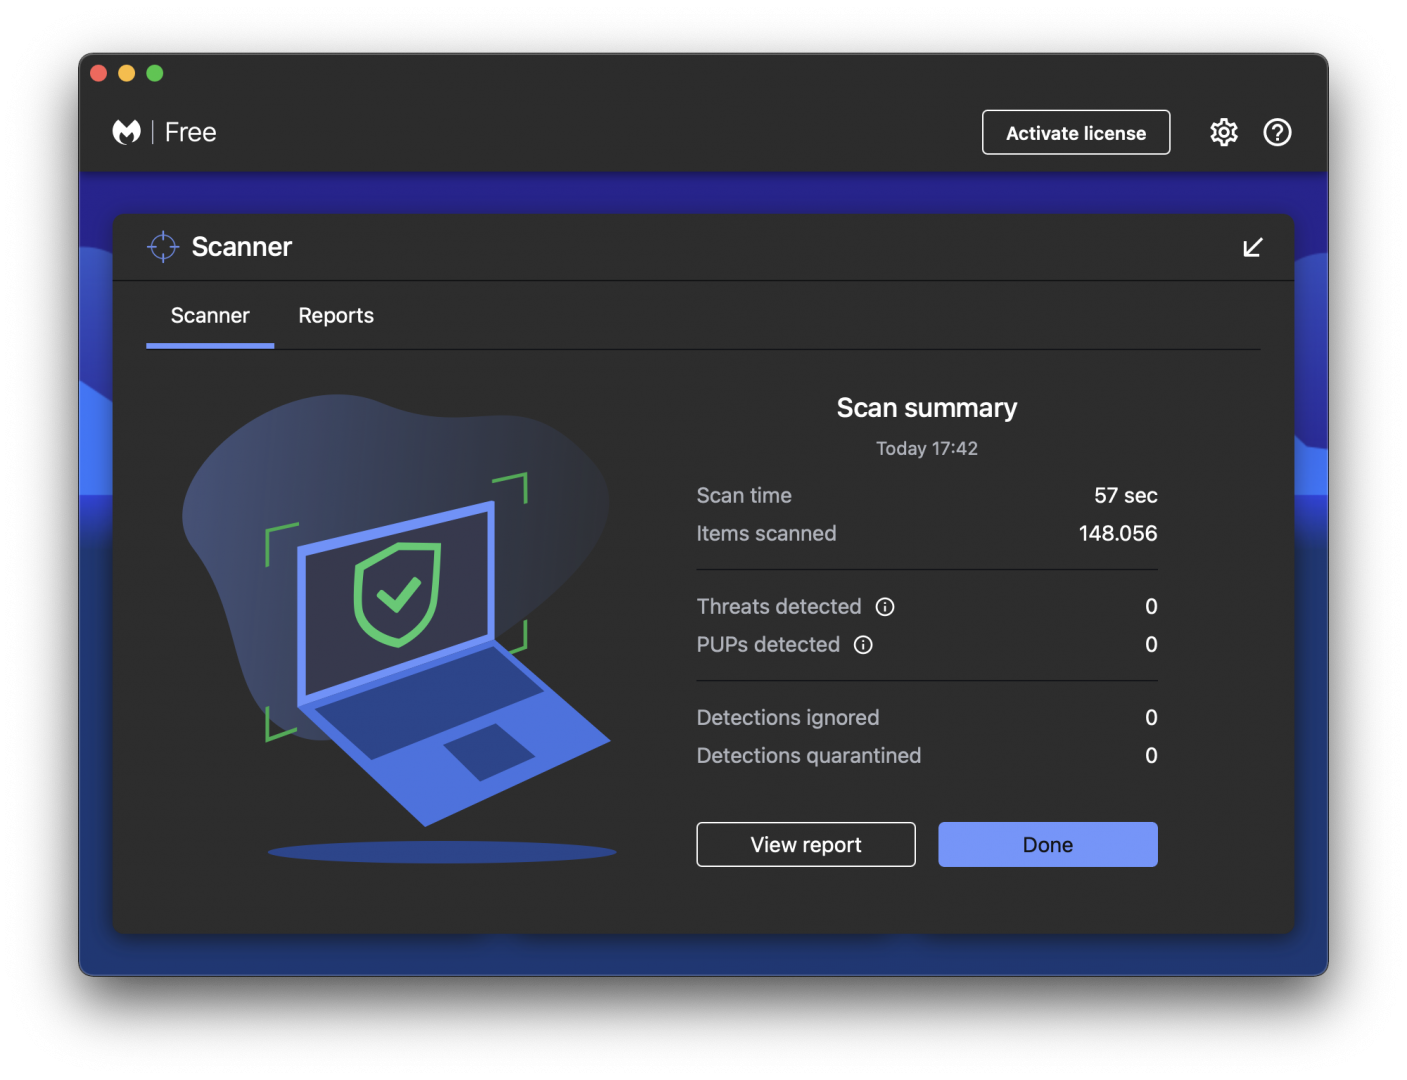Open the View report button
The image size is (1407, 1080).
[806, 844]
